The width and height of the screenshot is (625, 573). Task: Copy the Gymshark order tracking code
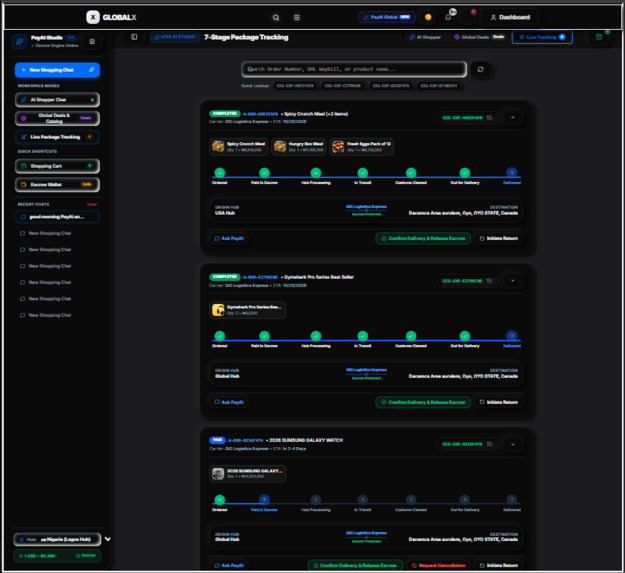tap(490, 281)
